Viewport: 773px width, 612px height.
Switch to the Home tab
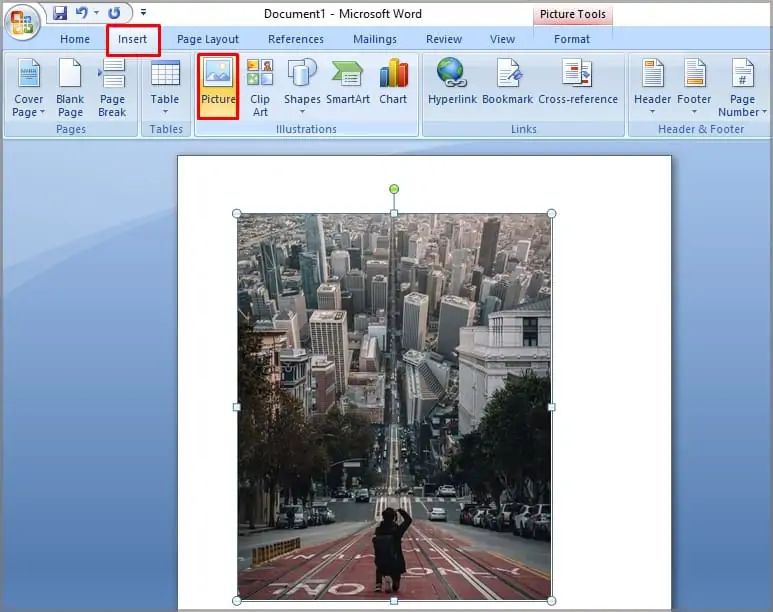click(75, 39)
